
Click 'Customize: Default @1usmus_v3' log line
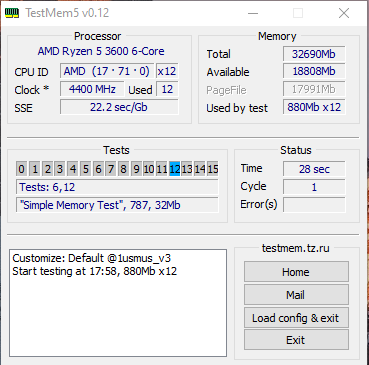point(92,258)
